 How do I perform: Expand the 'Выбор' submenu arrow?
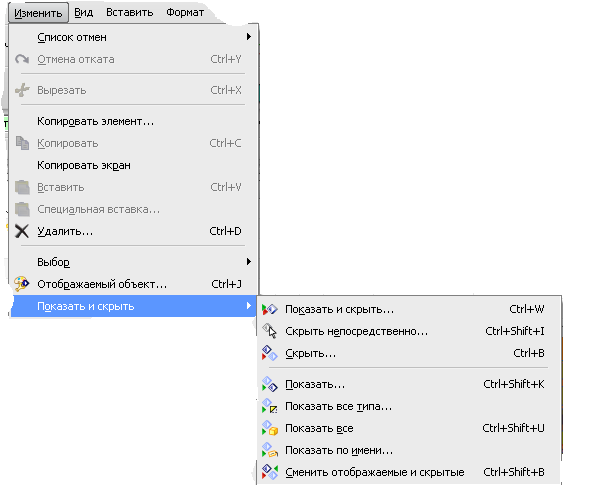point(248,262)
